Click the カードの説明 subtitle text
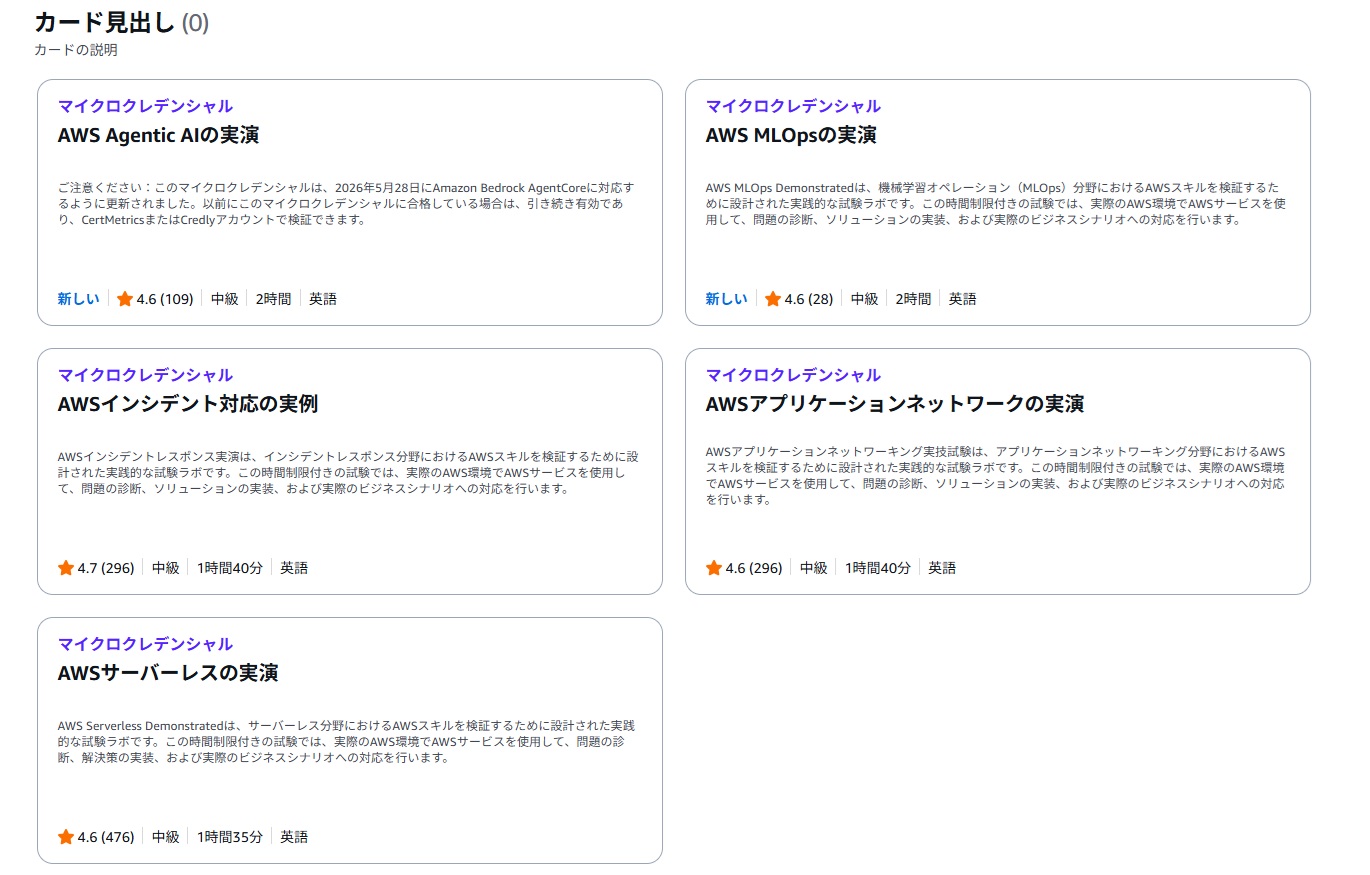The height and width of the screenshot is (875, 1370). pyautogui.click(x=76, y=50)
